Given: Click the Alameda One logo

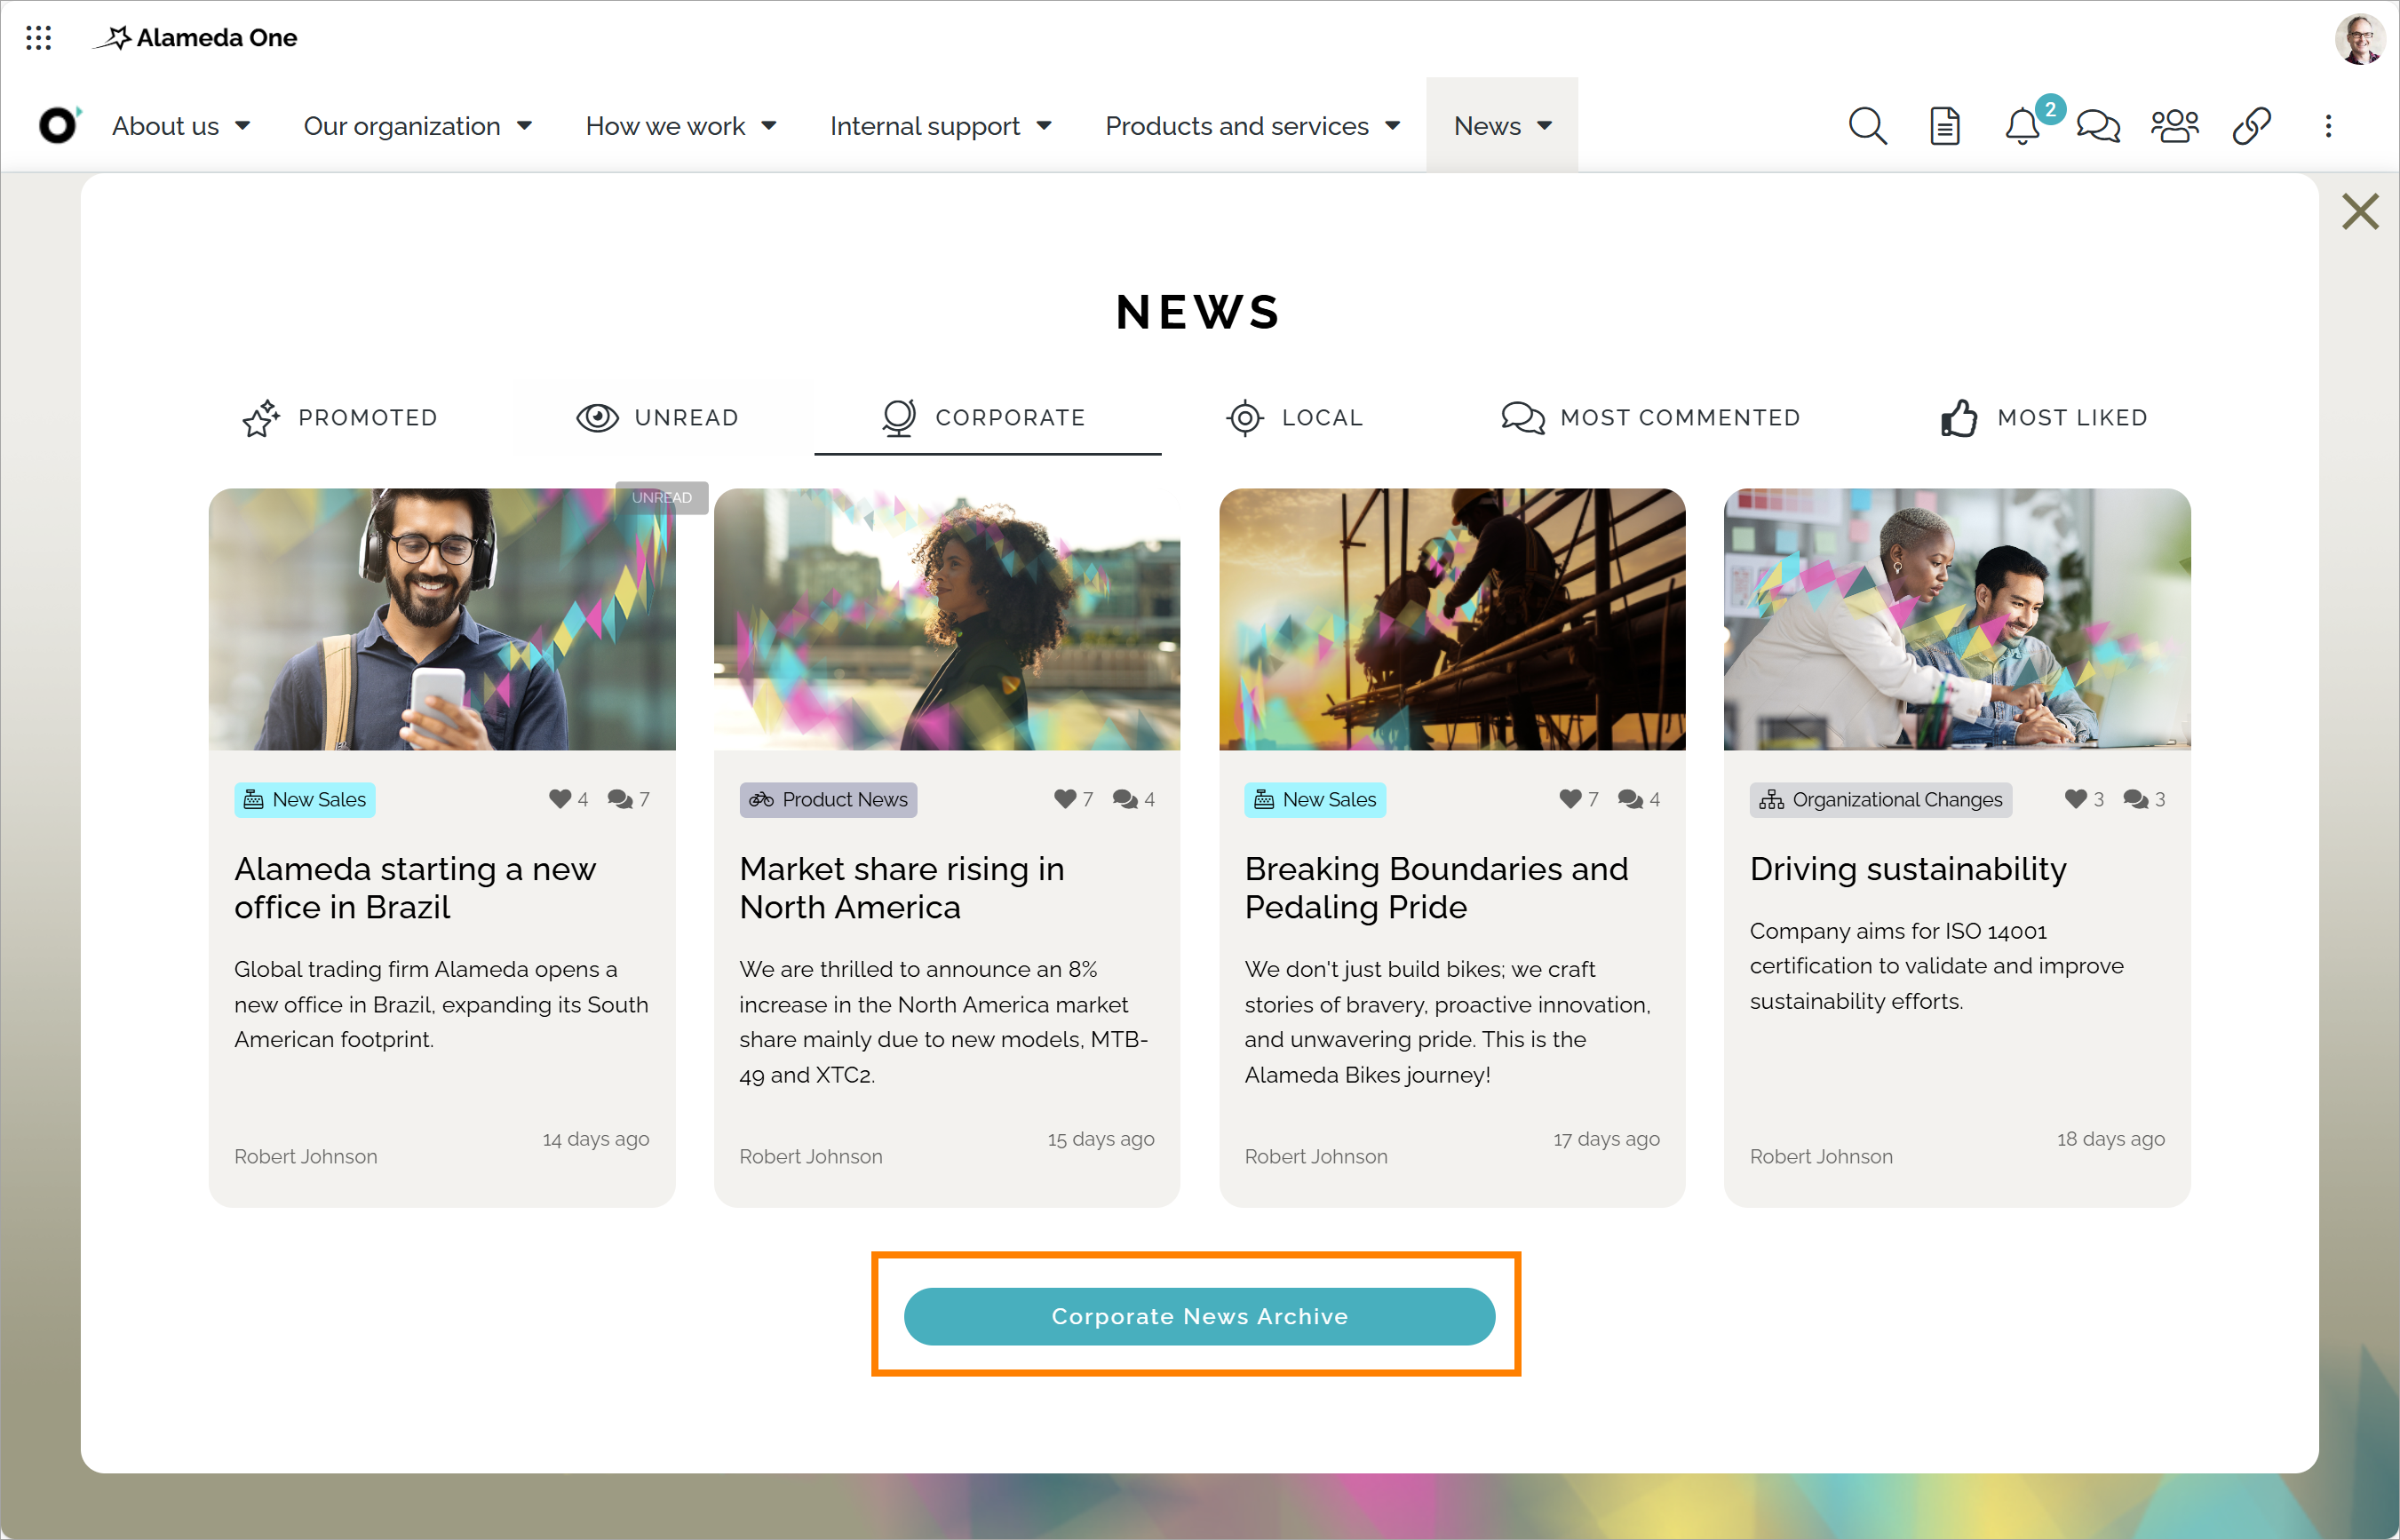Looking at the screenshot, I should coord(196,38).
